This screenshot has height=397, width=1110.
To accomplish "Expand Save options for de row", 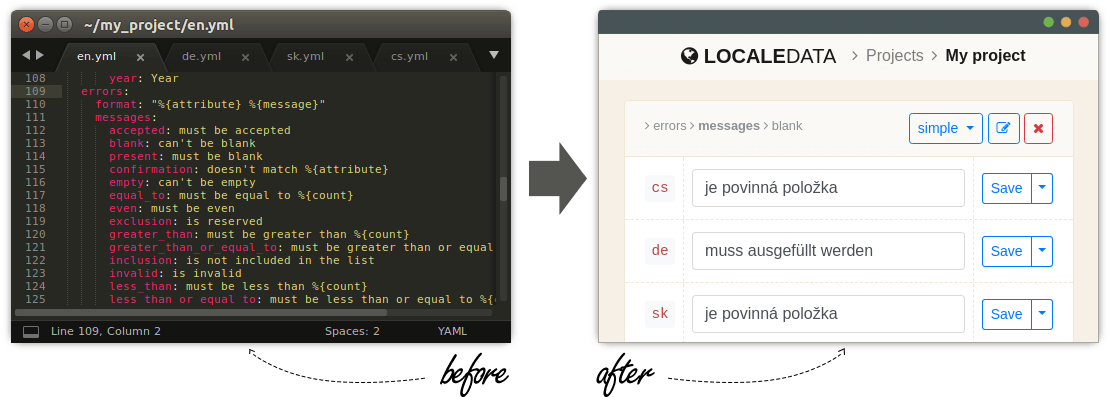I will (x=1042, y=251).
